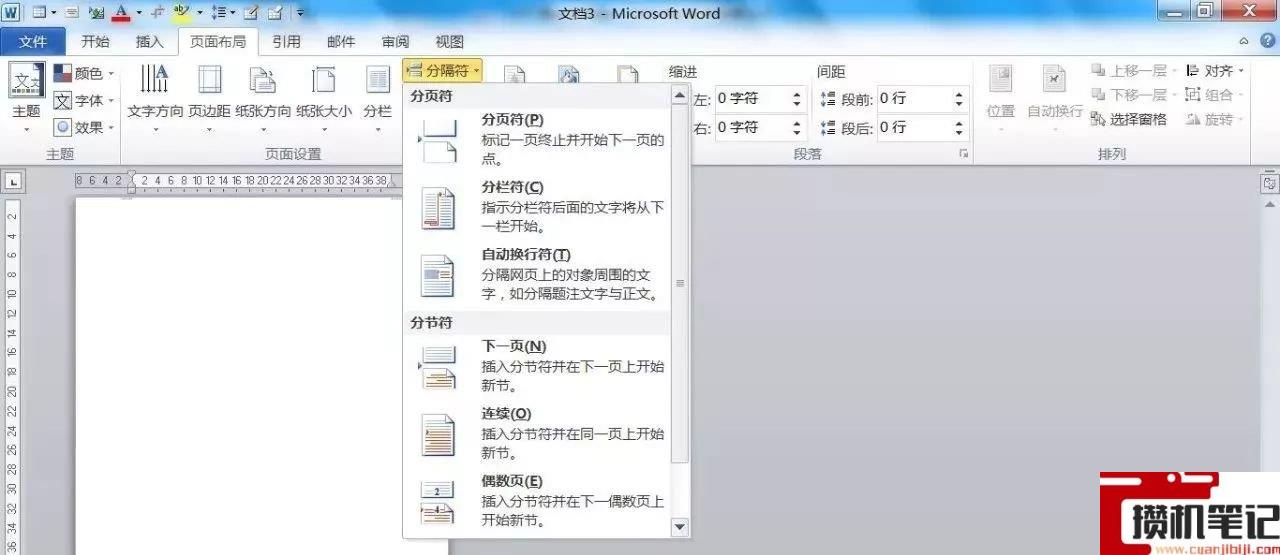Viewport: 1280px width, 555px height.
Task: Open the 选择窗格 selection pane
Action: point(1129,119)
